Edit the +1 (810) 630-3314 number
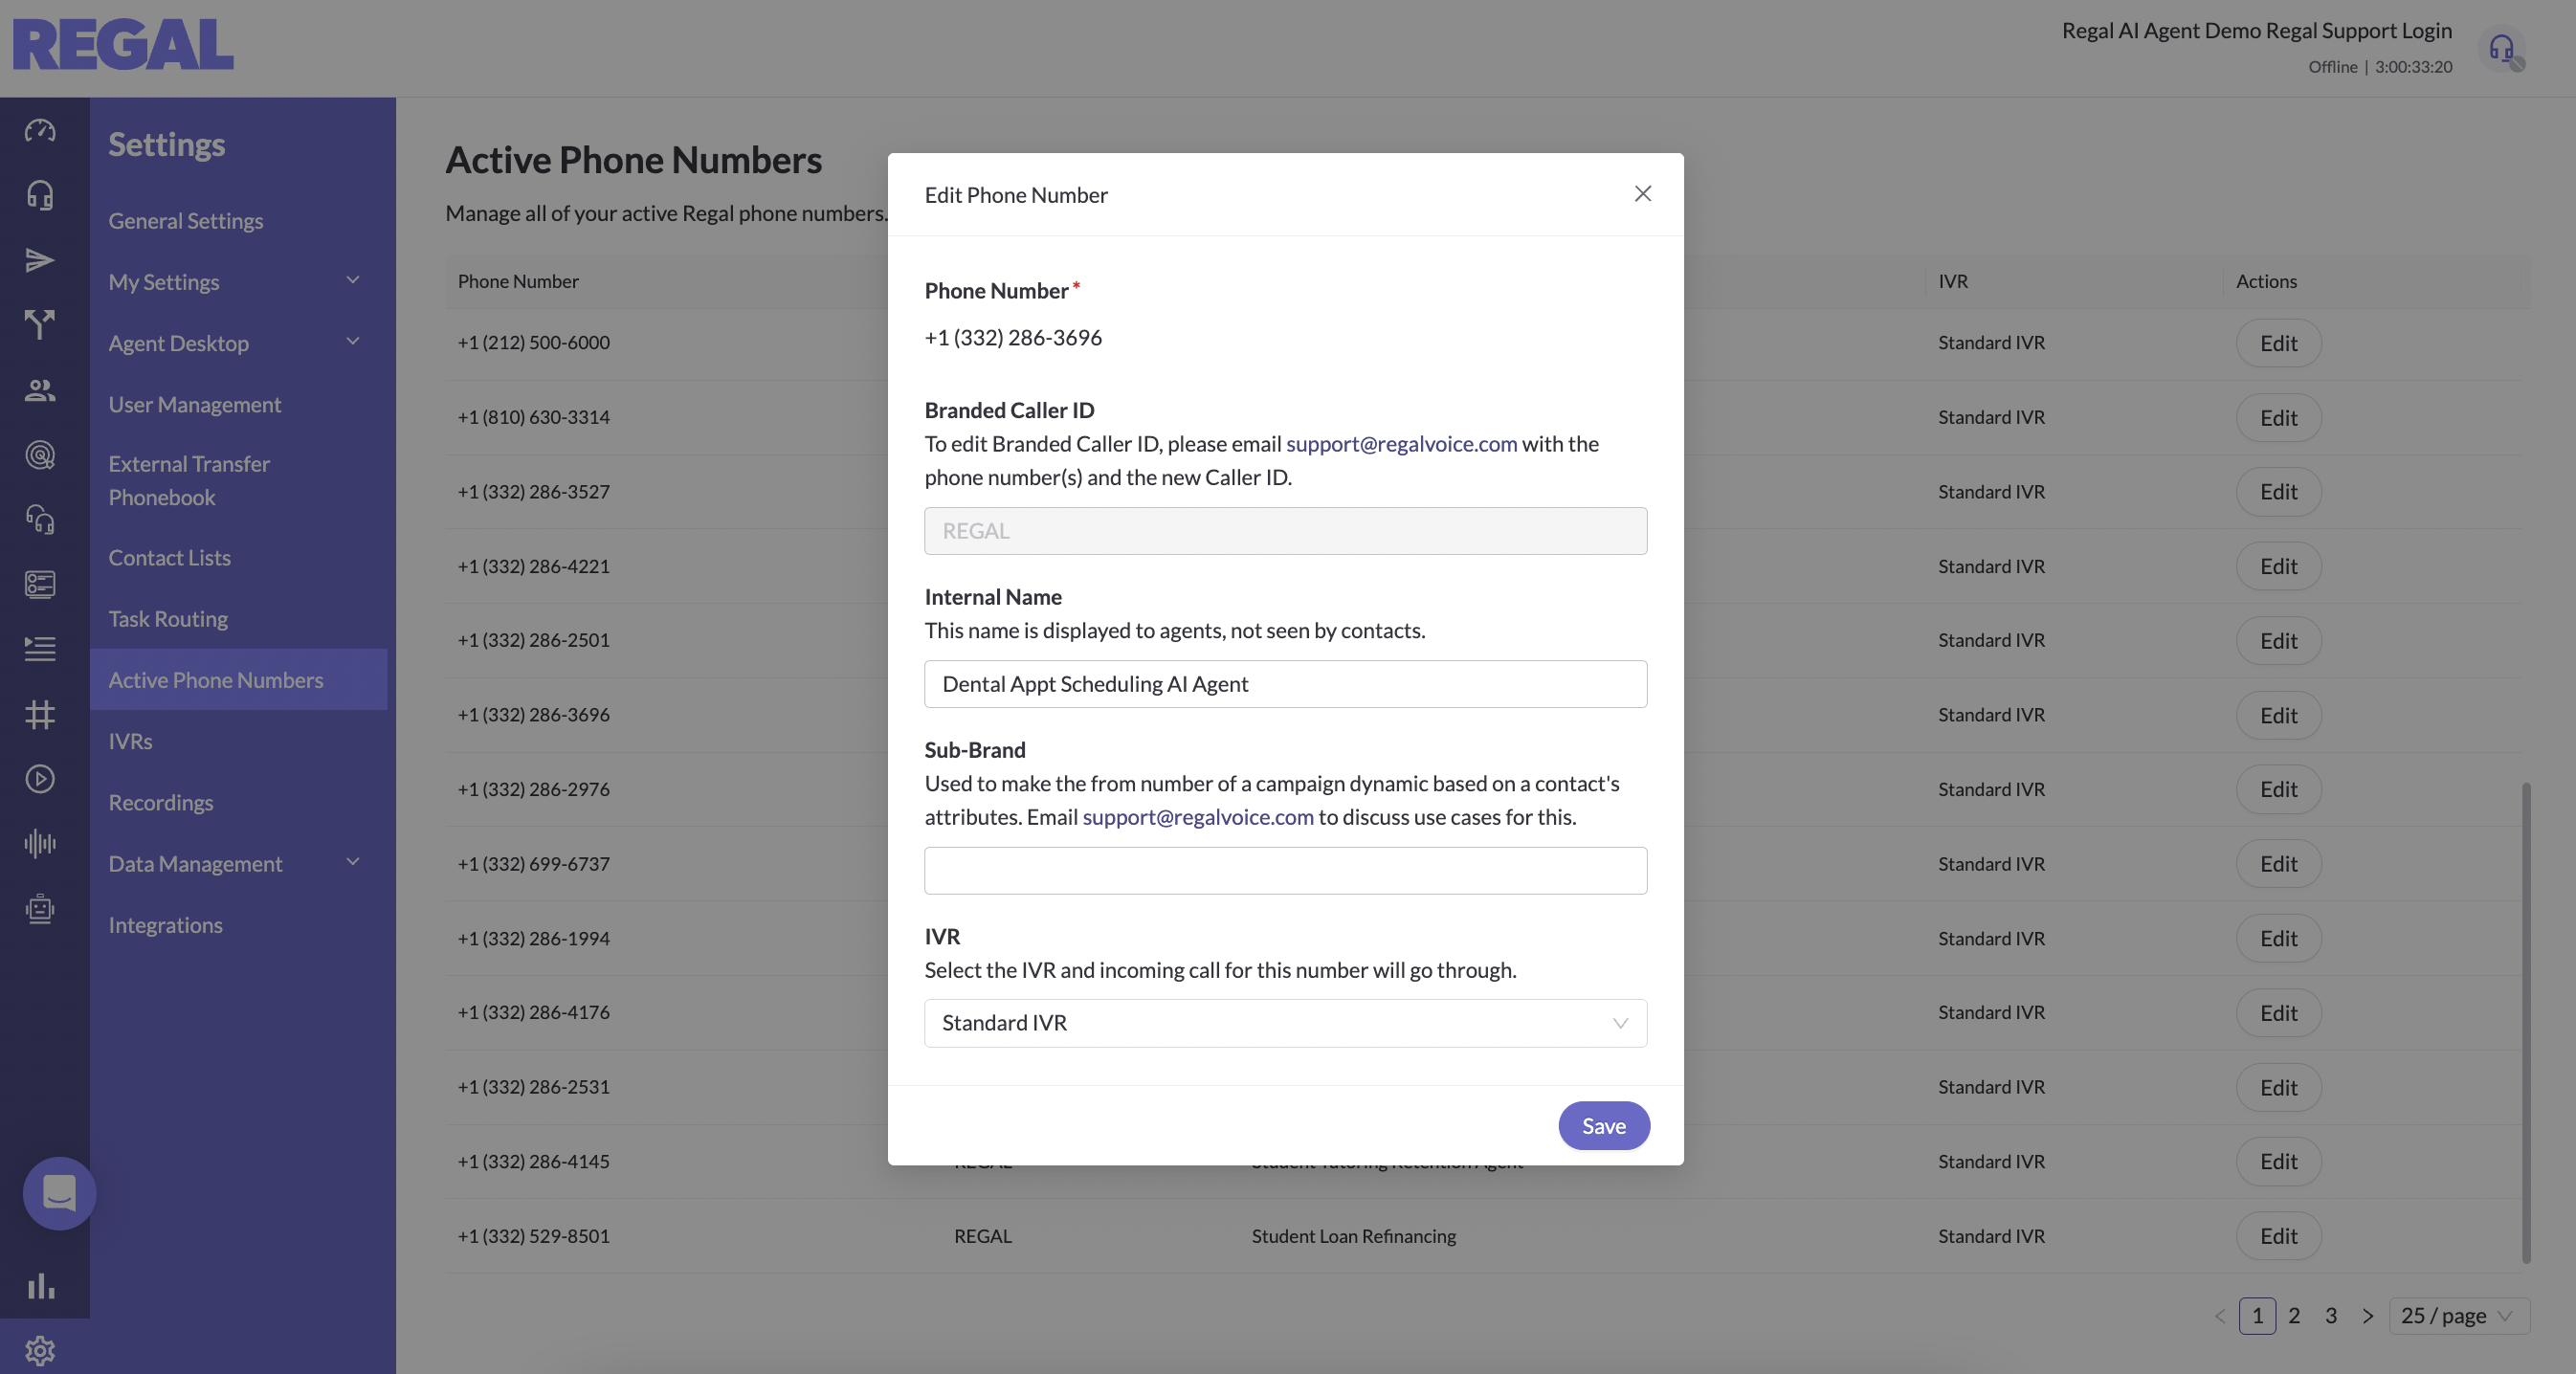Image resolution: width=2576 pixels, height=1374 pixels. pyautogui.click(x=2278, y=417)
